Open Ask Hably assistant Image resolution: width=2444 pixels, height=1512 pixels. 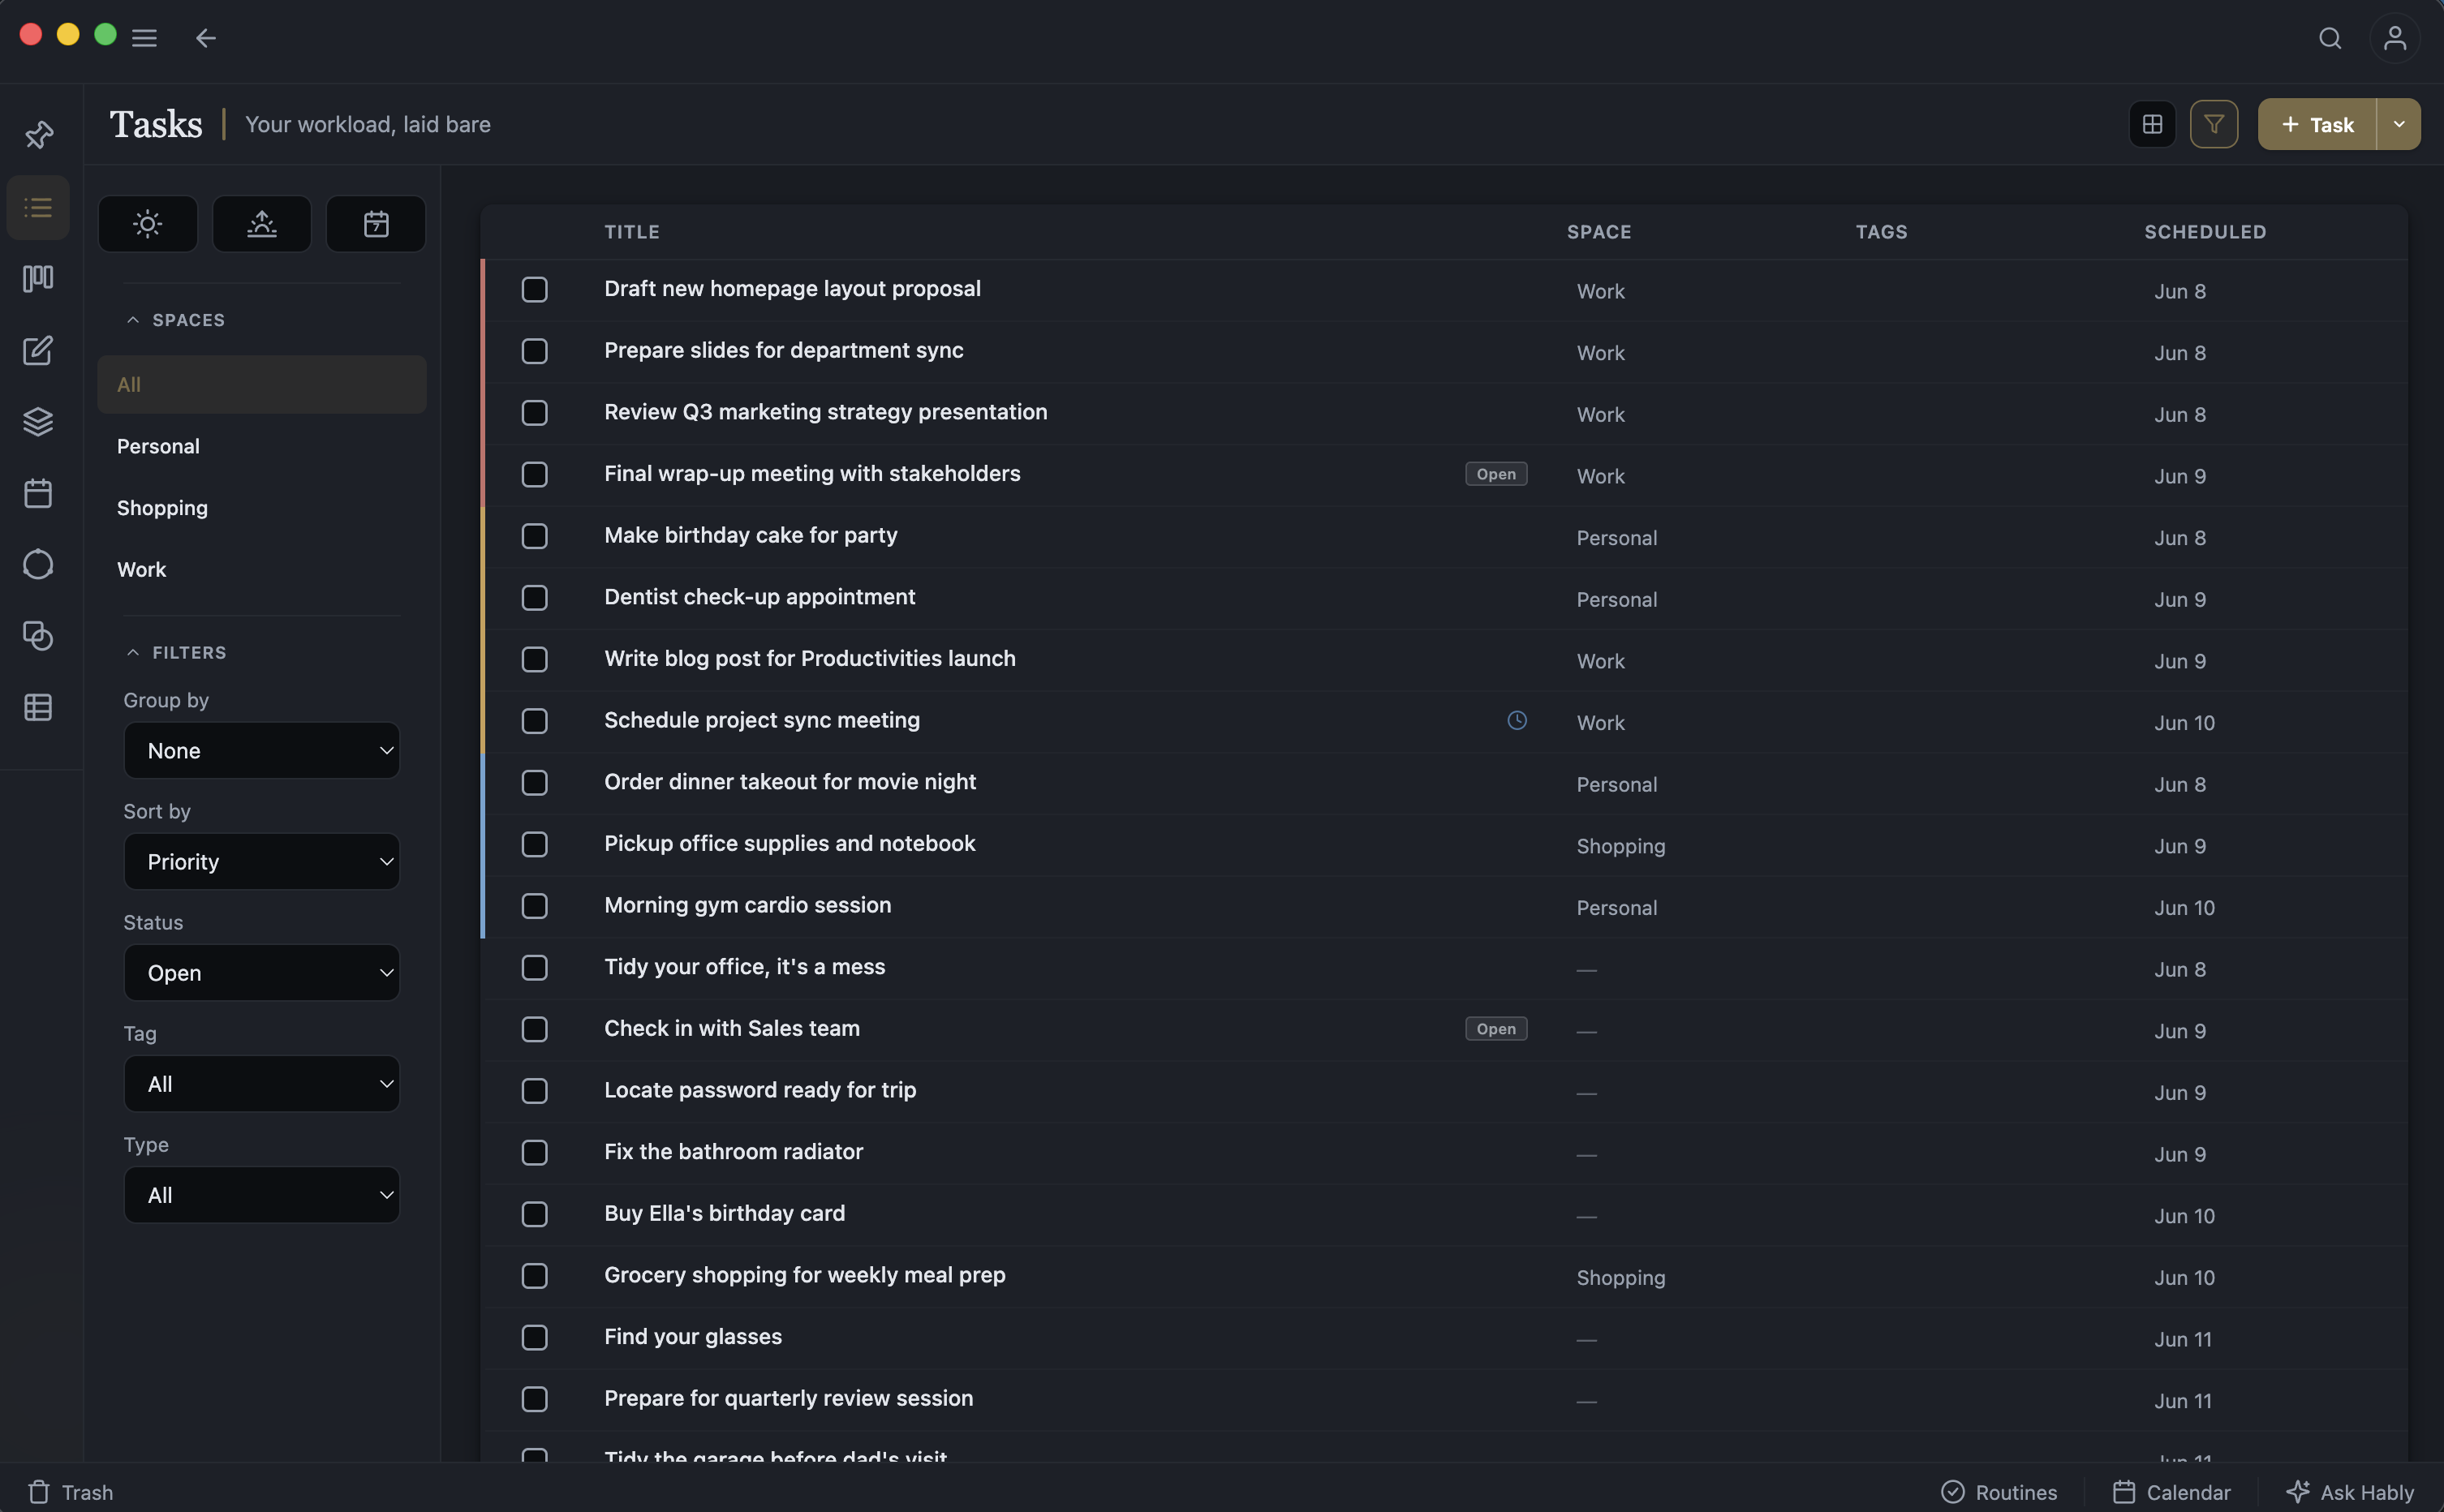(x=2350, y=1492)
